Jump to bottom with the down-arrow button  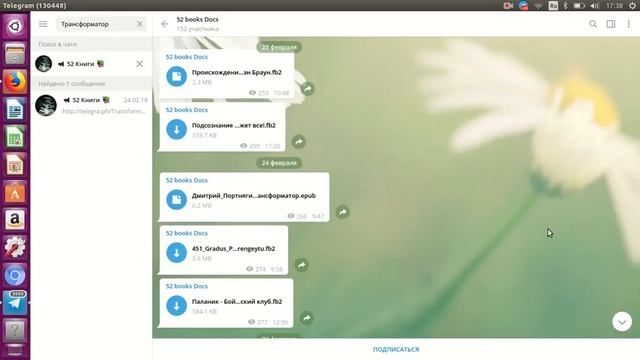[622, 322]
